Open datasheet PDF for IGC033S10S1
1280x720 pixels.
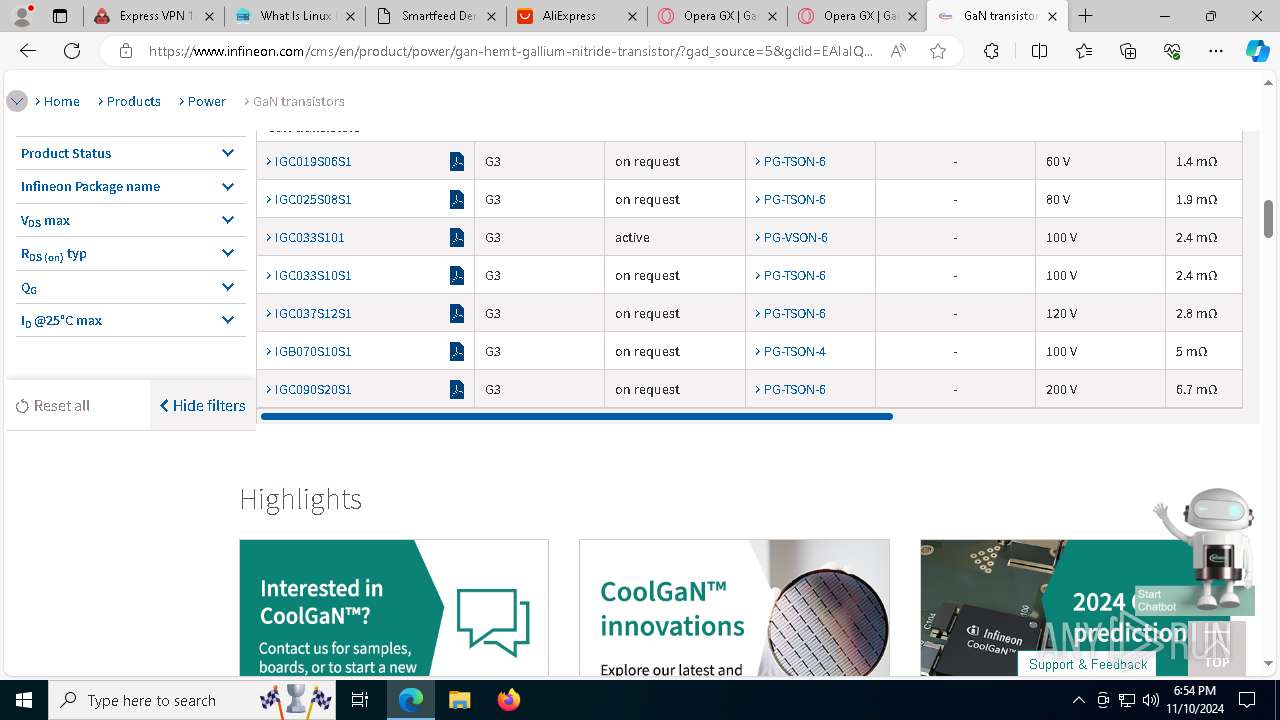(x=457, y=275)
